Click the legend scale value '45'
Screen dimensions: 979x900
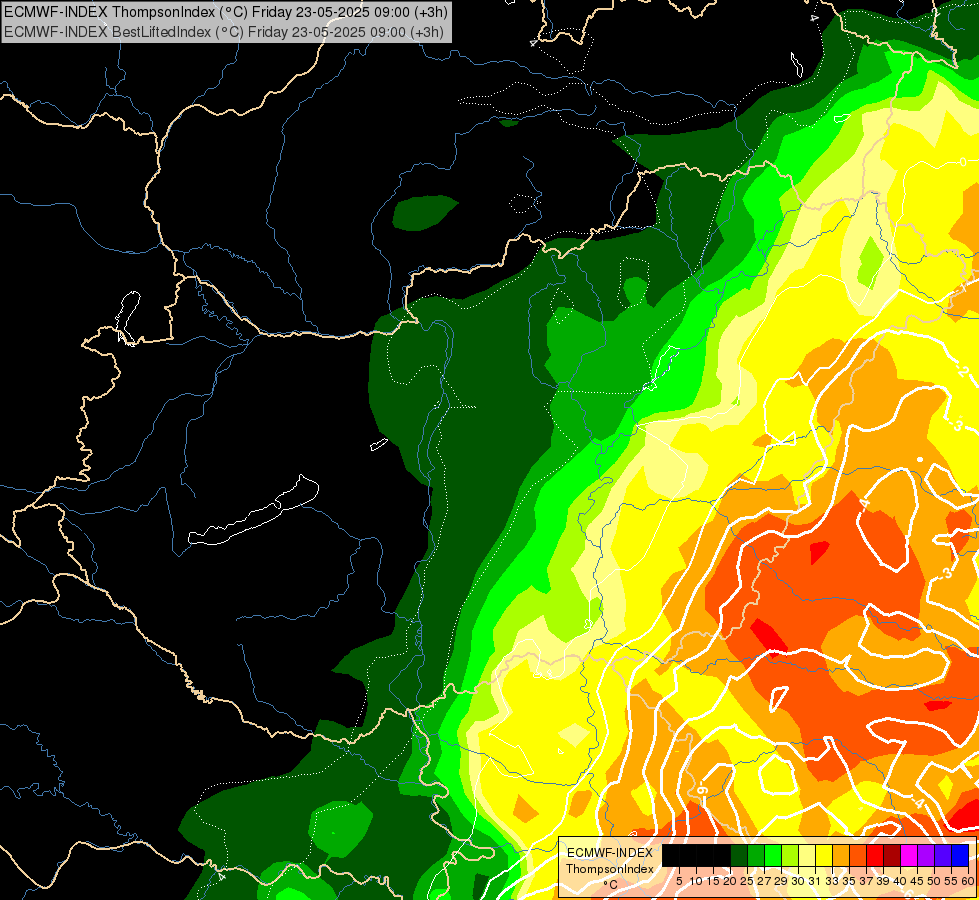pyautogui.click(x=917, y=881)
